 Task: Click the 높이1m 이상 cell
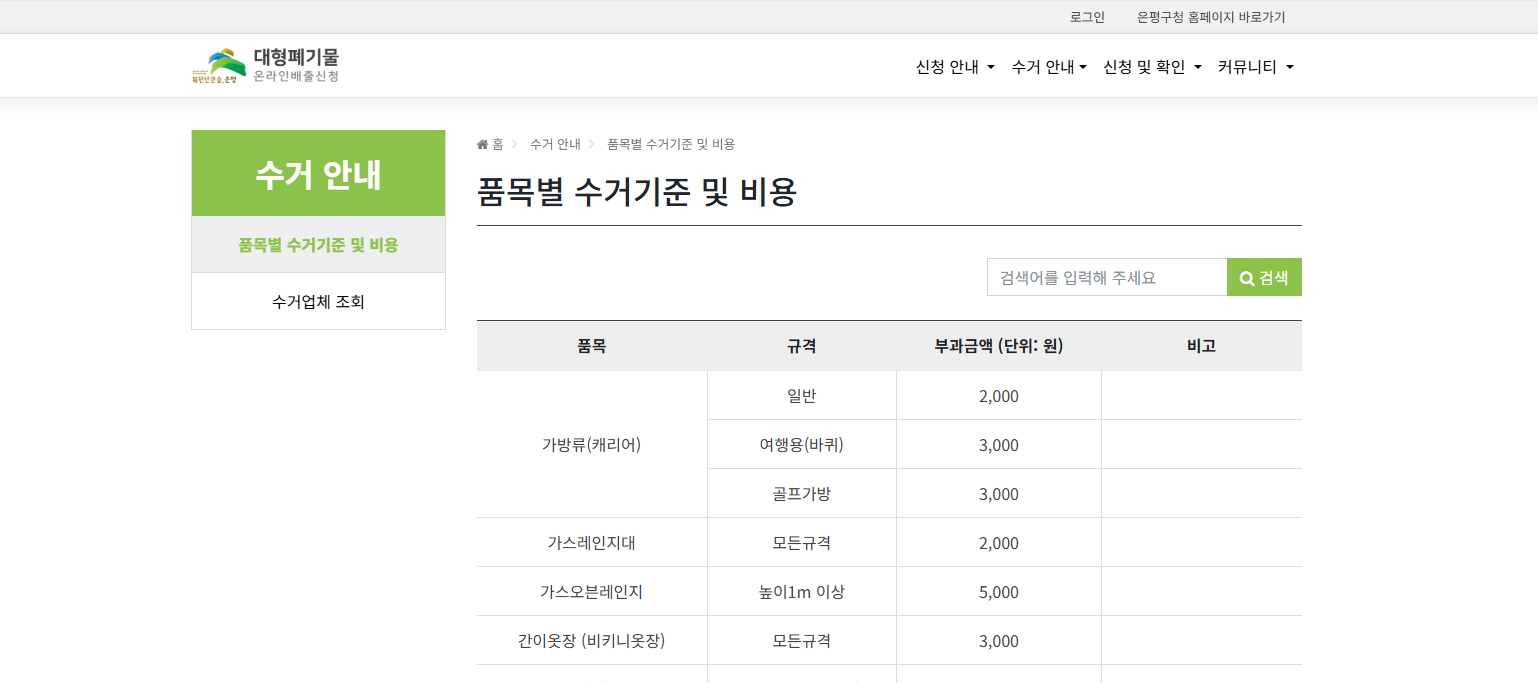click(802, 592)
